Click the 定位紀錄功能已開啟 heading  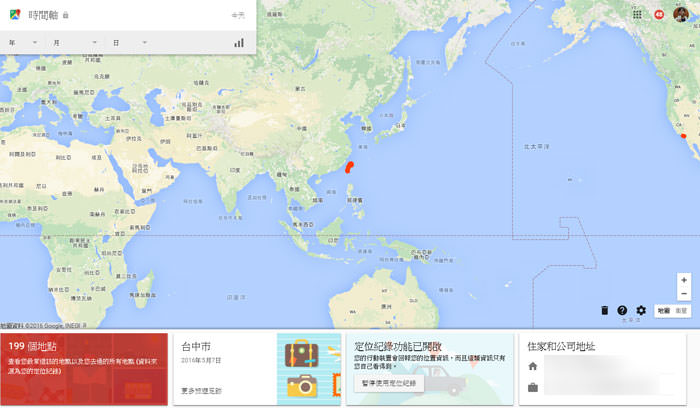(x=398, y=346)
